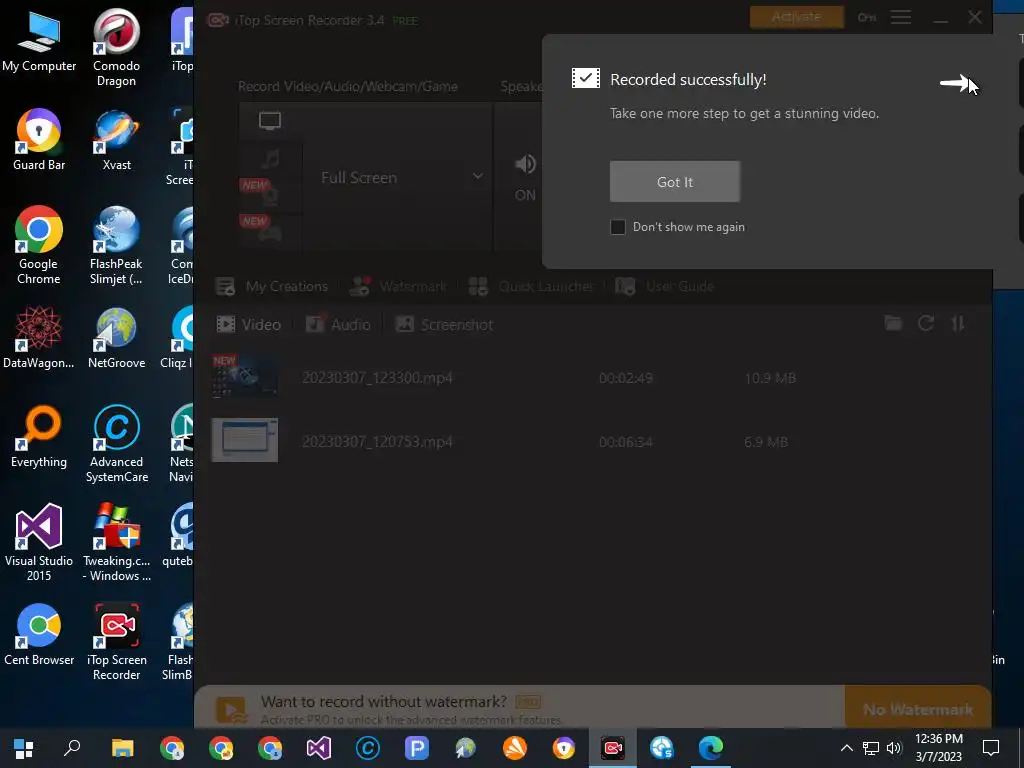Click the Got It button
1024x768 pixels.
pyautogui.click(x=675, y=182)
